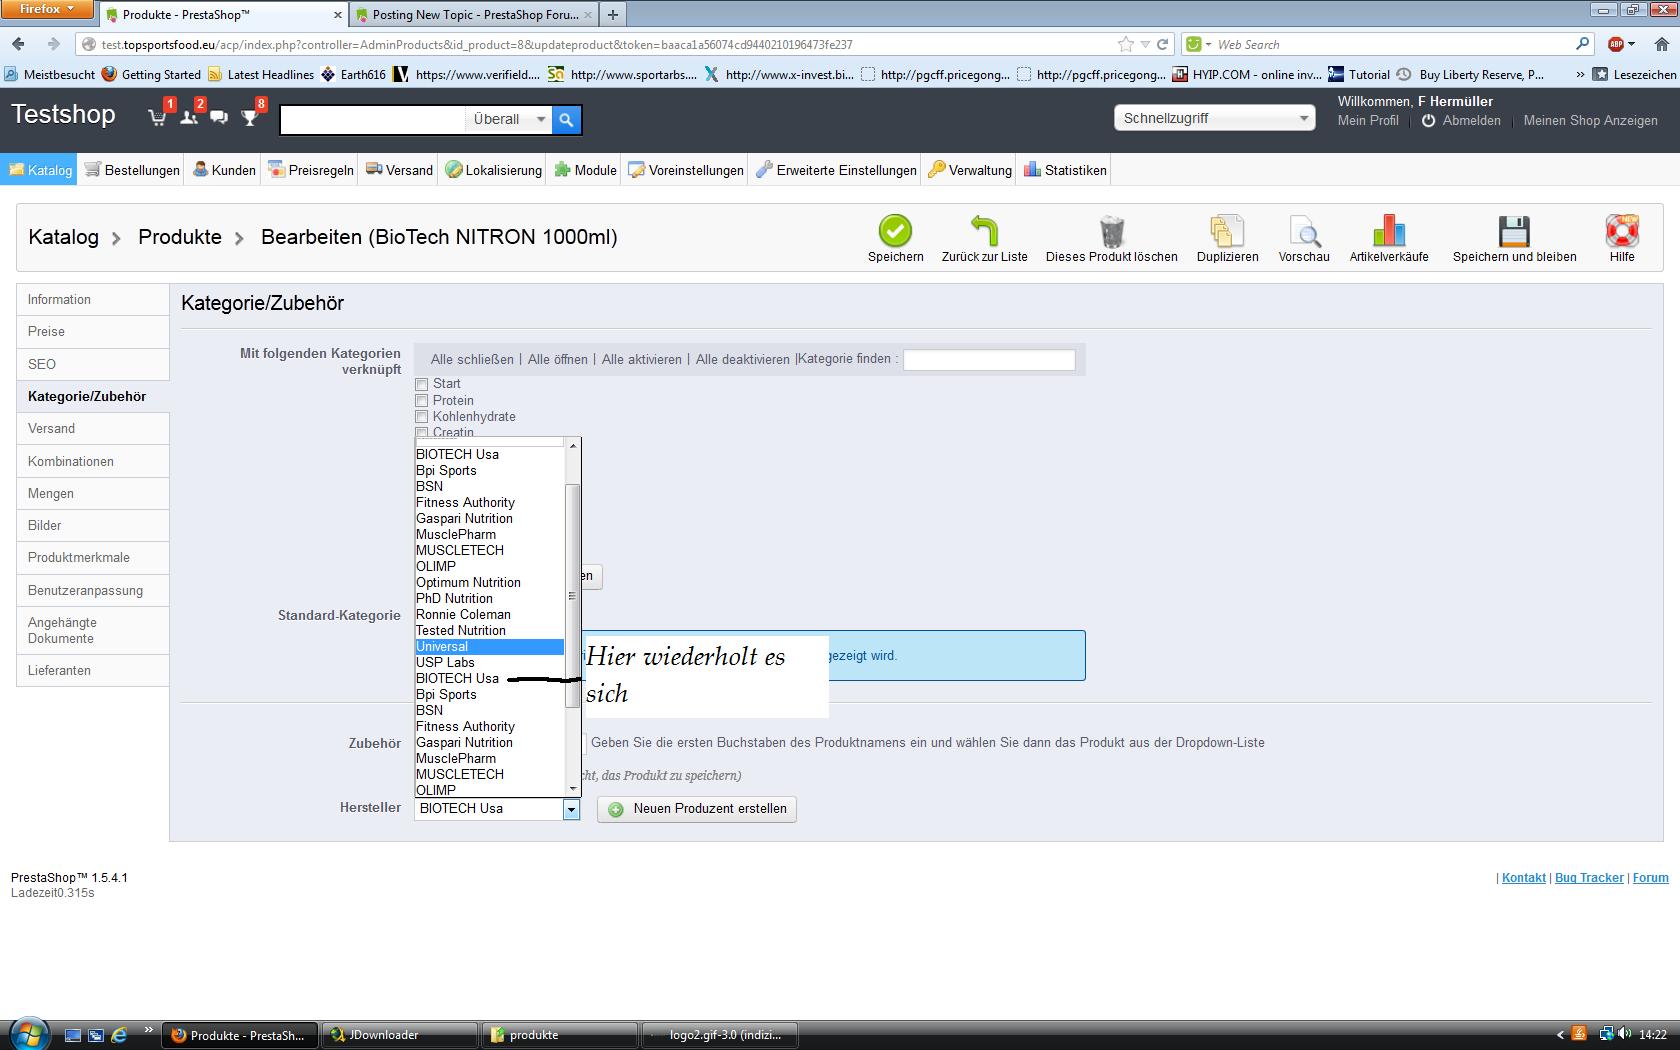
Task: Click the Alle öffnen link
Action: pyautogui.click(x=558, y=359)
